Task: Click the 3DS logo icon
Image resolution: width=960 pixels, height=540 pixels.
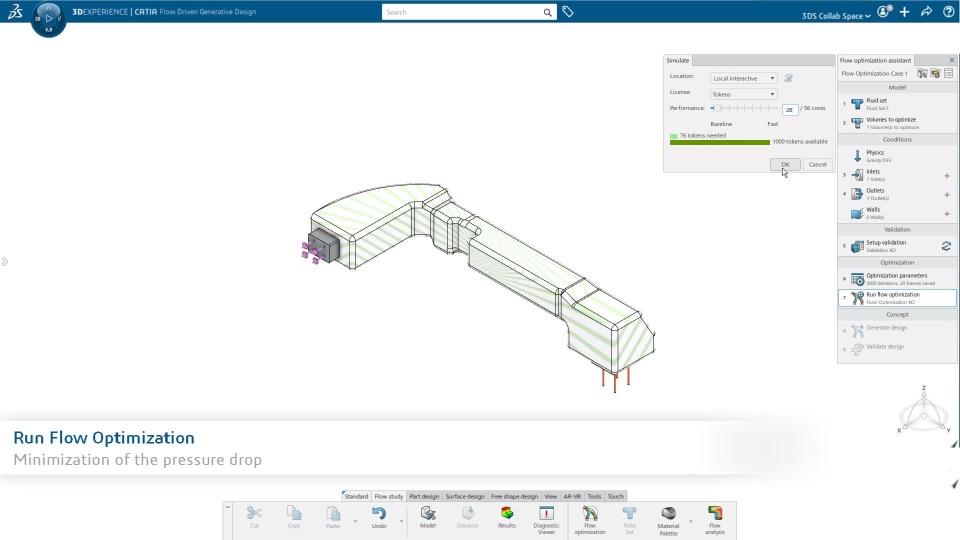Action: pyautogui.click(x=15, y=12)
